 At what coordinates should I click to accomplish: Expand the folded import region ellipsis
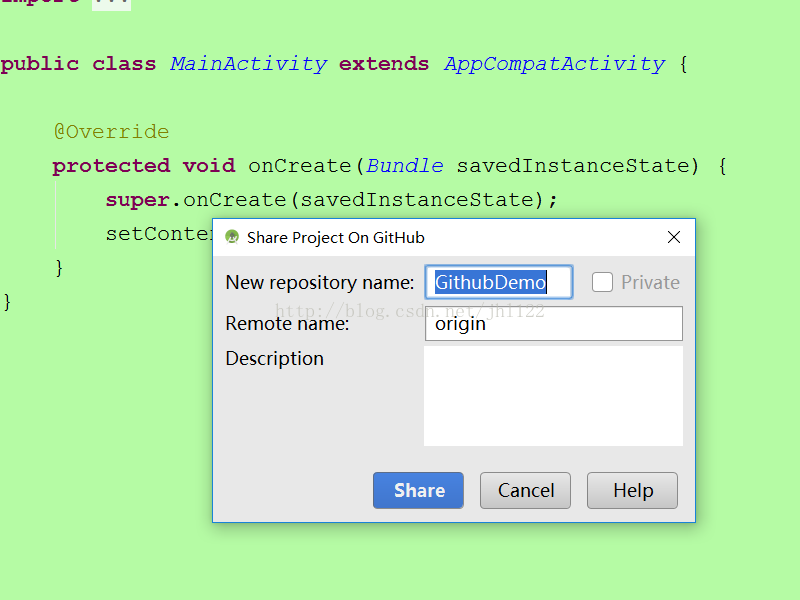click(111, 4)
